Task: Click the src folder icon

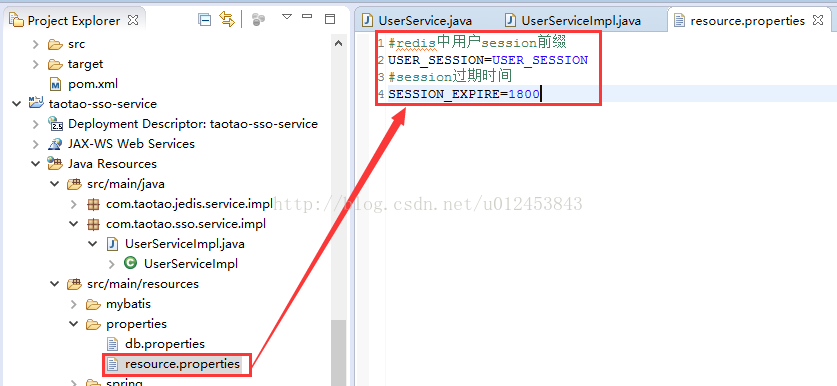Action: 56,44
